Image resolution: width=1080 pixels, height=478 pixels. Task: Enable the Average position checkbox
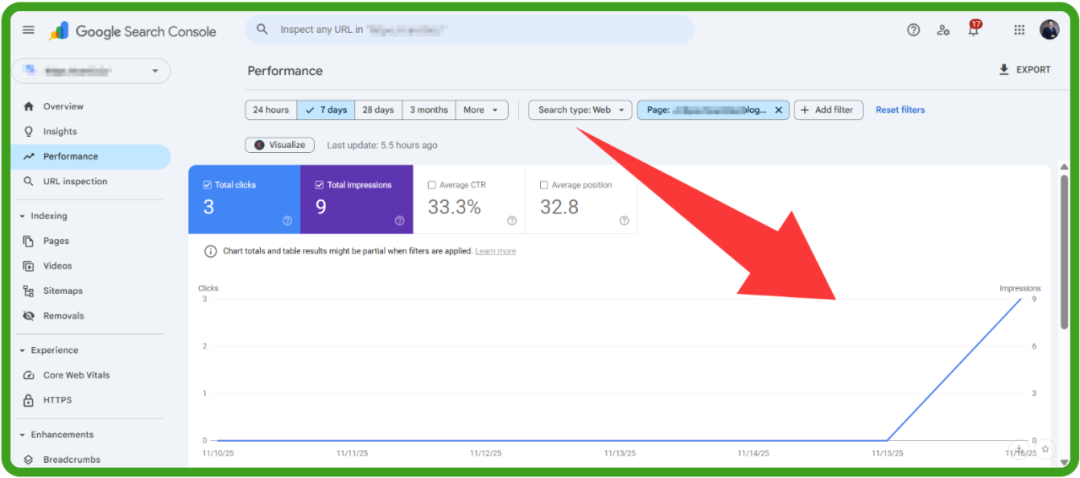click(x=544, y=185)
